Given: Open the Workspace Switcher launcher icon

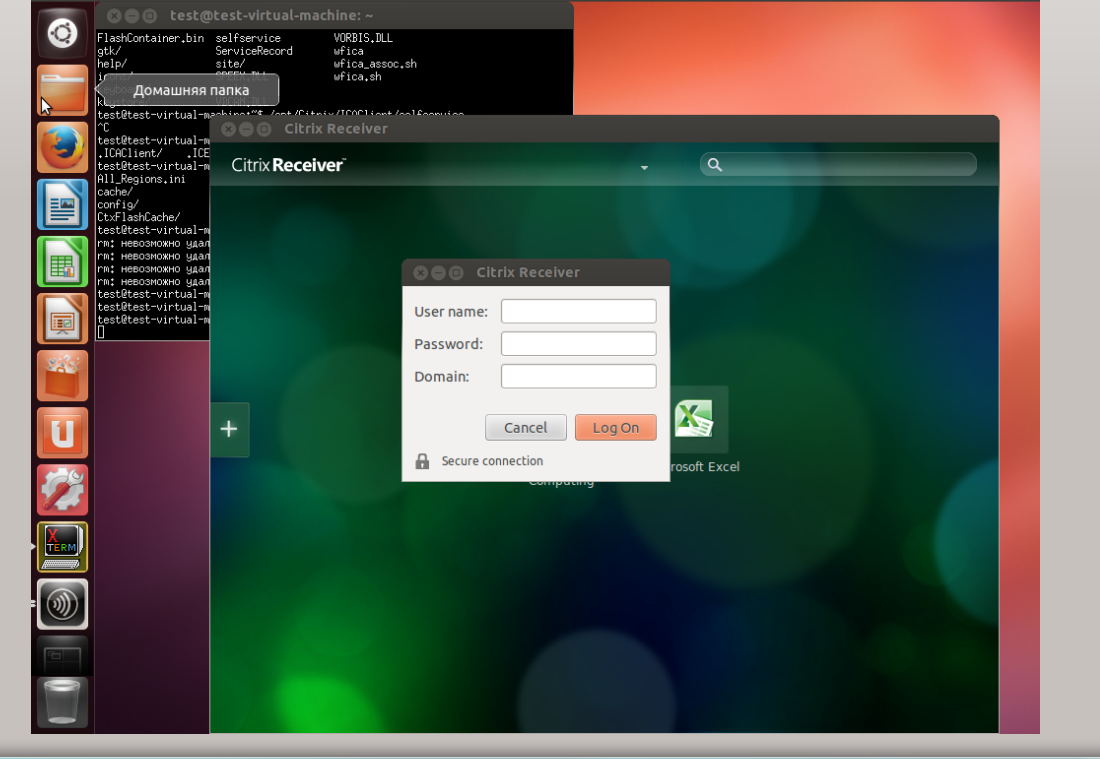Looking at the screenshot, I should pos(62,656).
